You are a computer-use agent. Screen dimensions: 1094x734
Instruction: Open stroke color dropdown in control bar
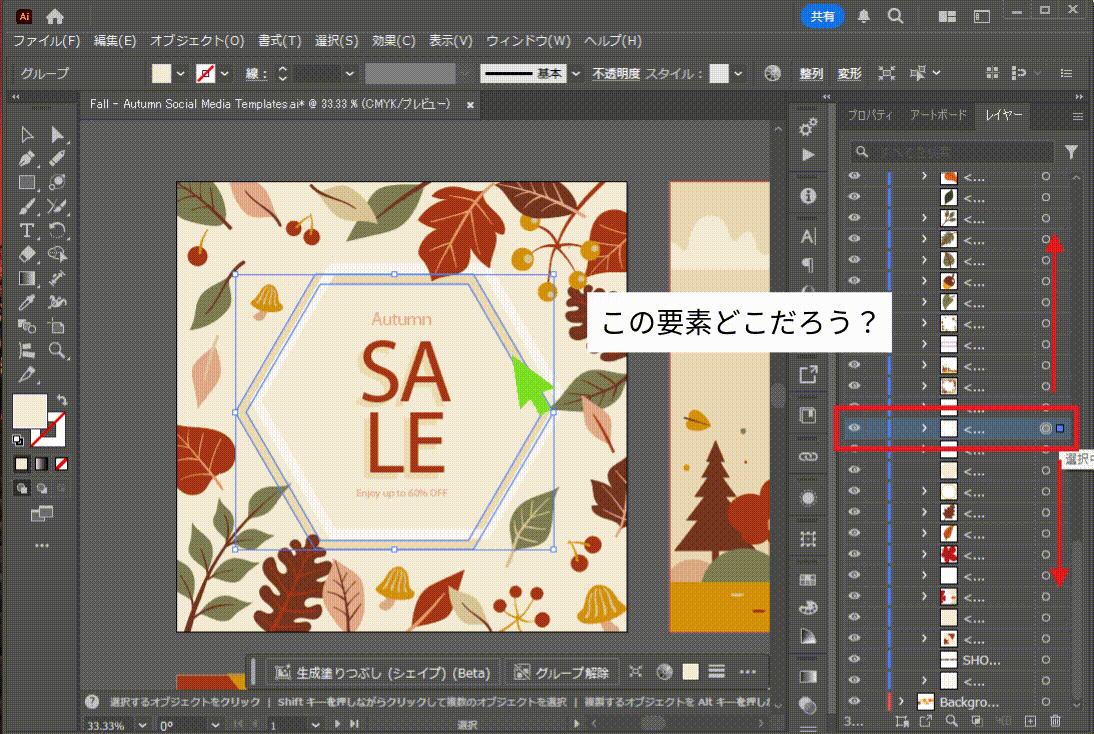point(225,73)
